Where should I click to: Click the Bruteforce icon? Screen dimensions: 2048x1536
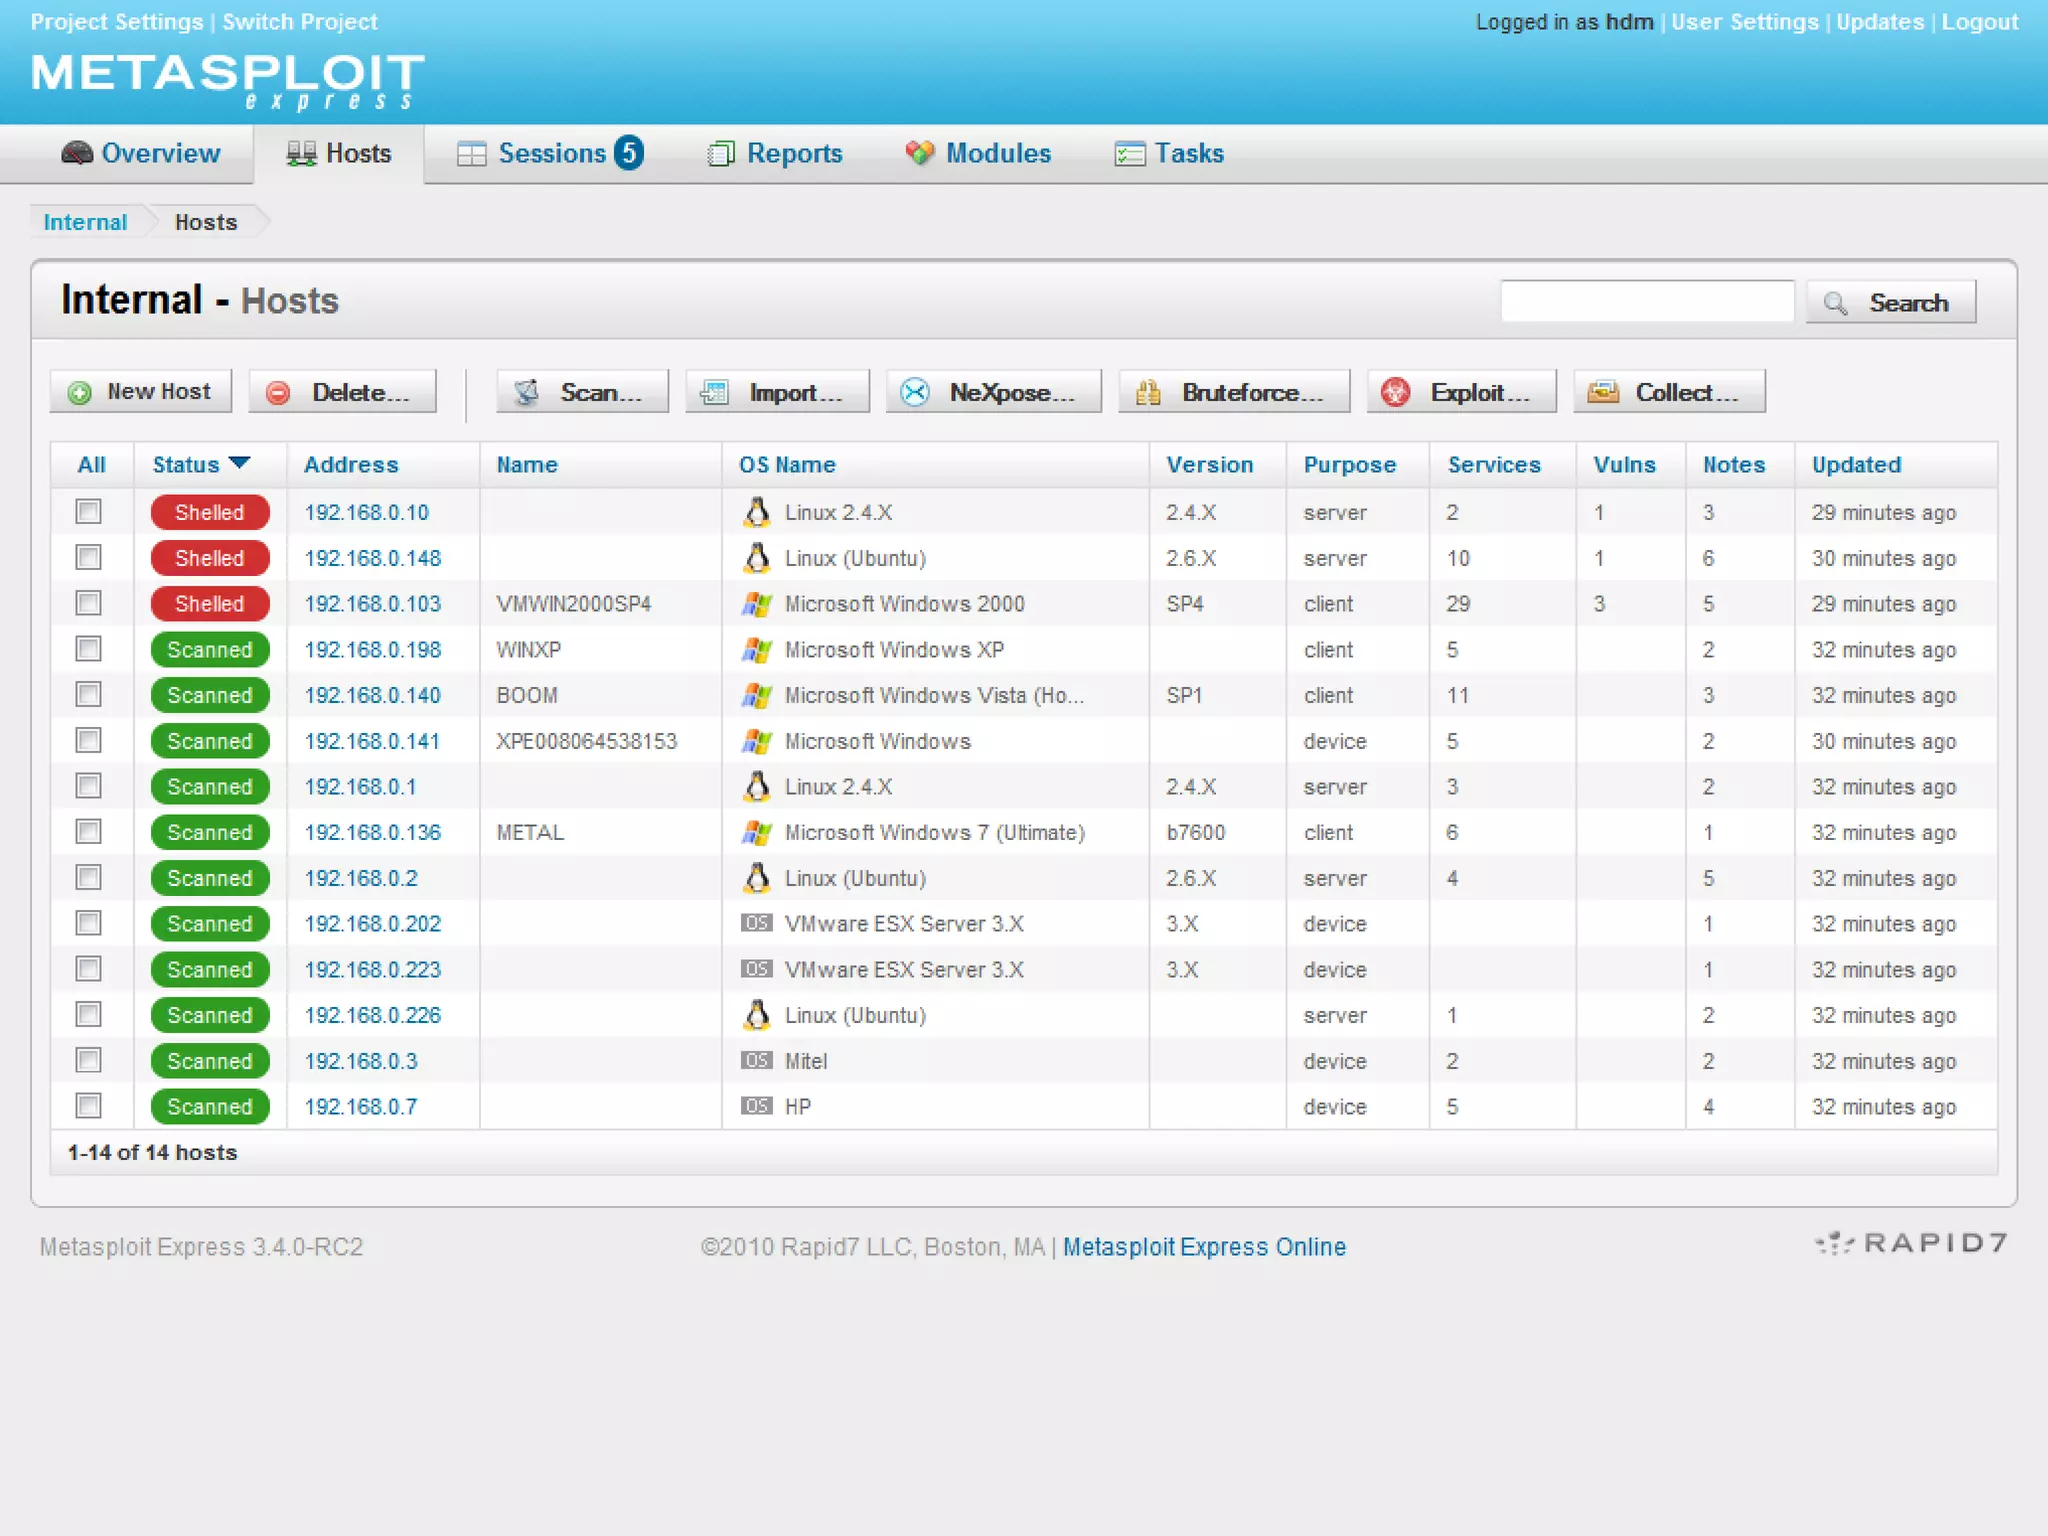point(1148,393)
